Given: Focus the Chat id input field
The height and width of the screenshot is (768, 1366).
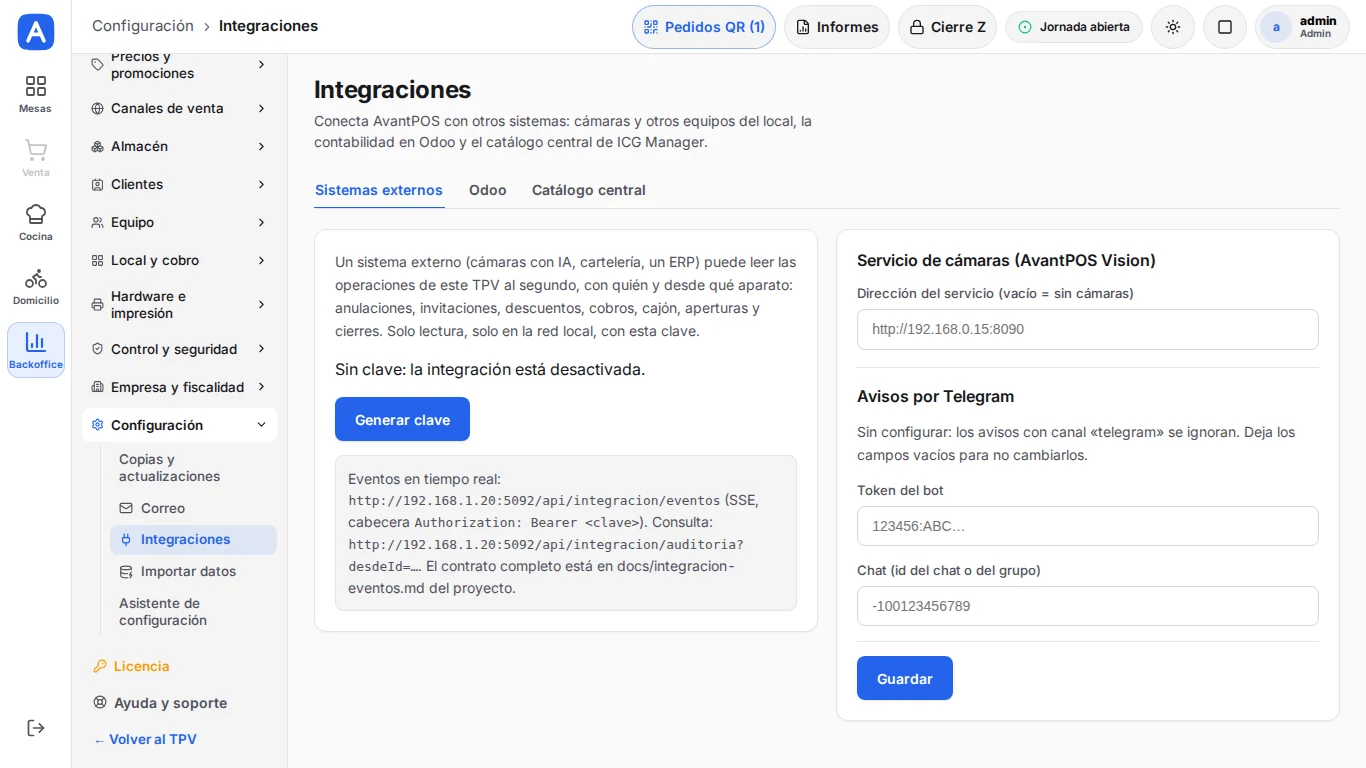Looking at the screenshot, I should [x=1088, y=606].
